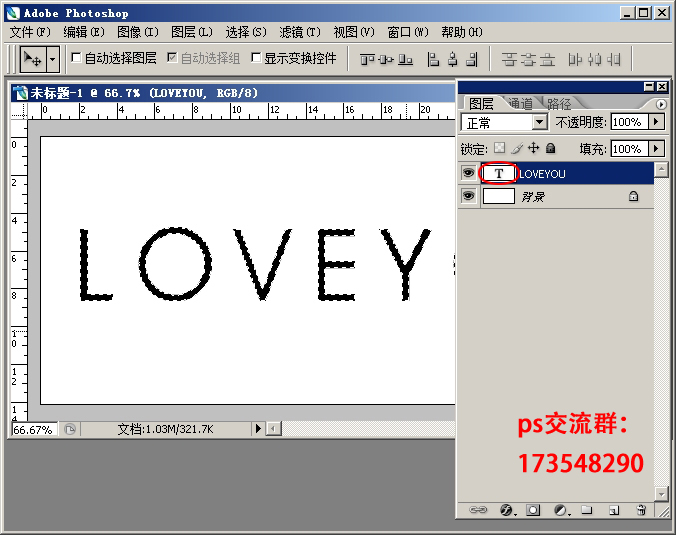Click the layers panel scroll up arrow
The image size is (676, 535).
tap(661, 170)
